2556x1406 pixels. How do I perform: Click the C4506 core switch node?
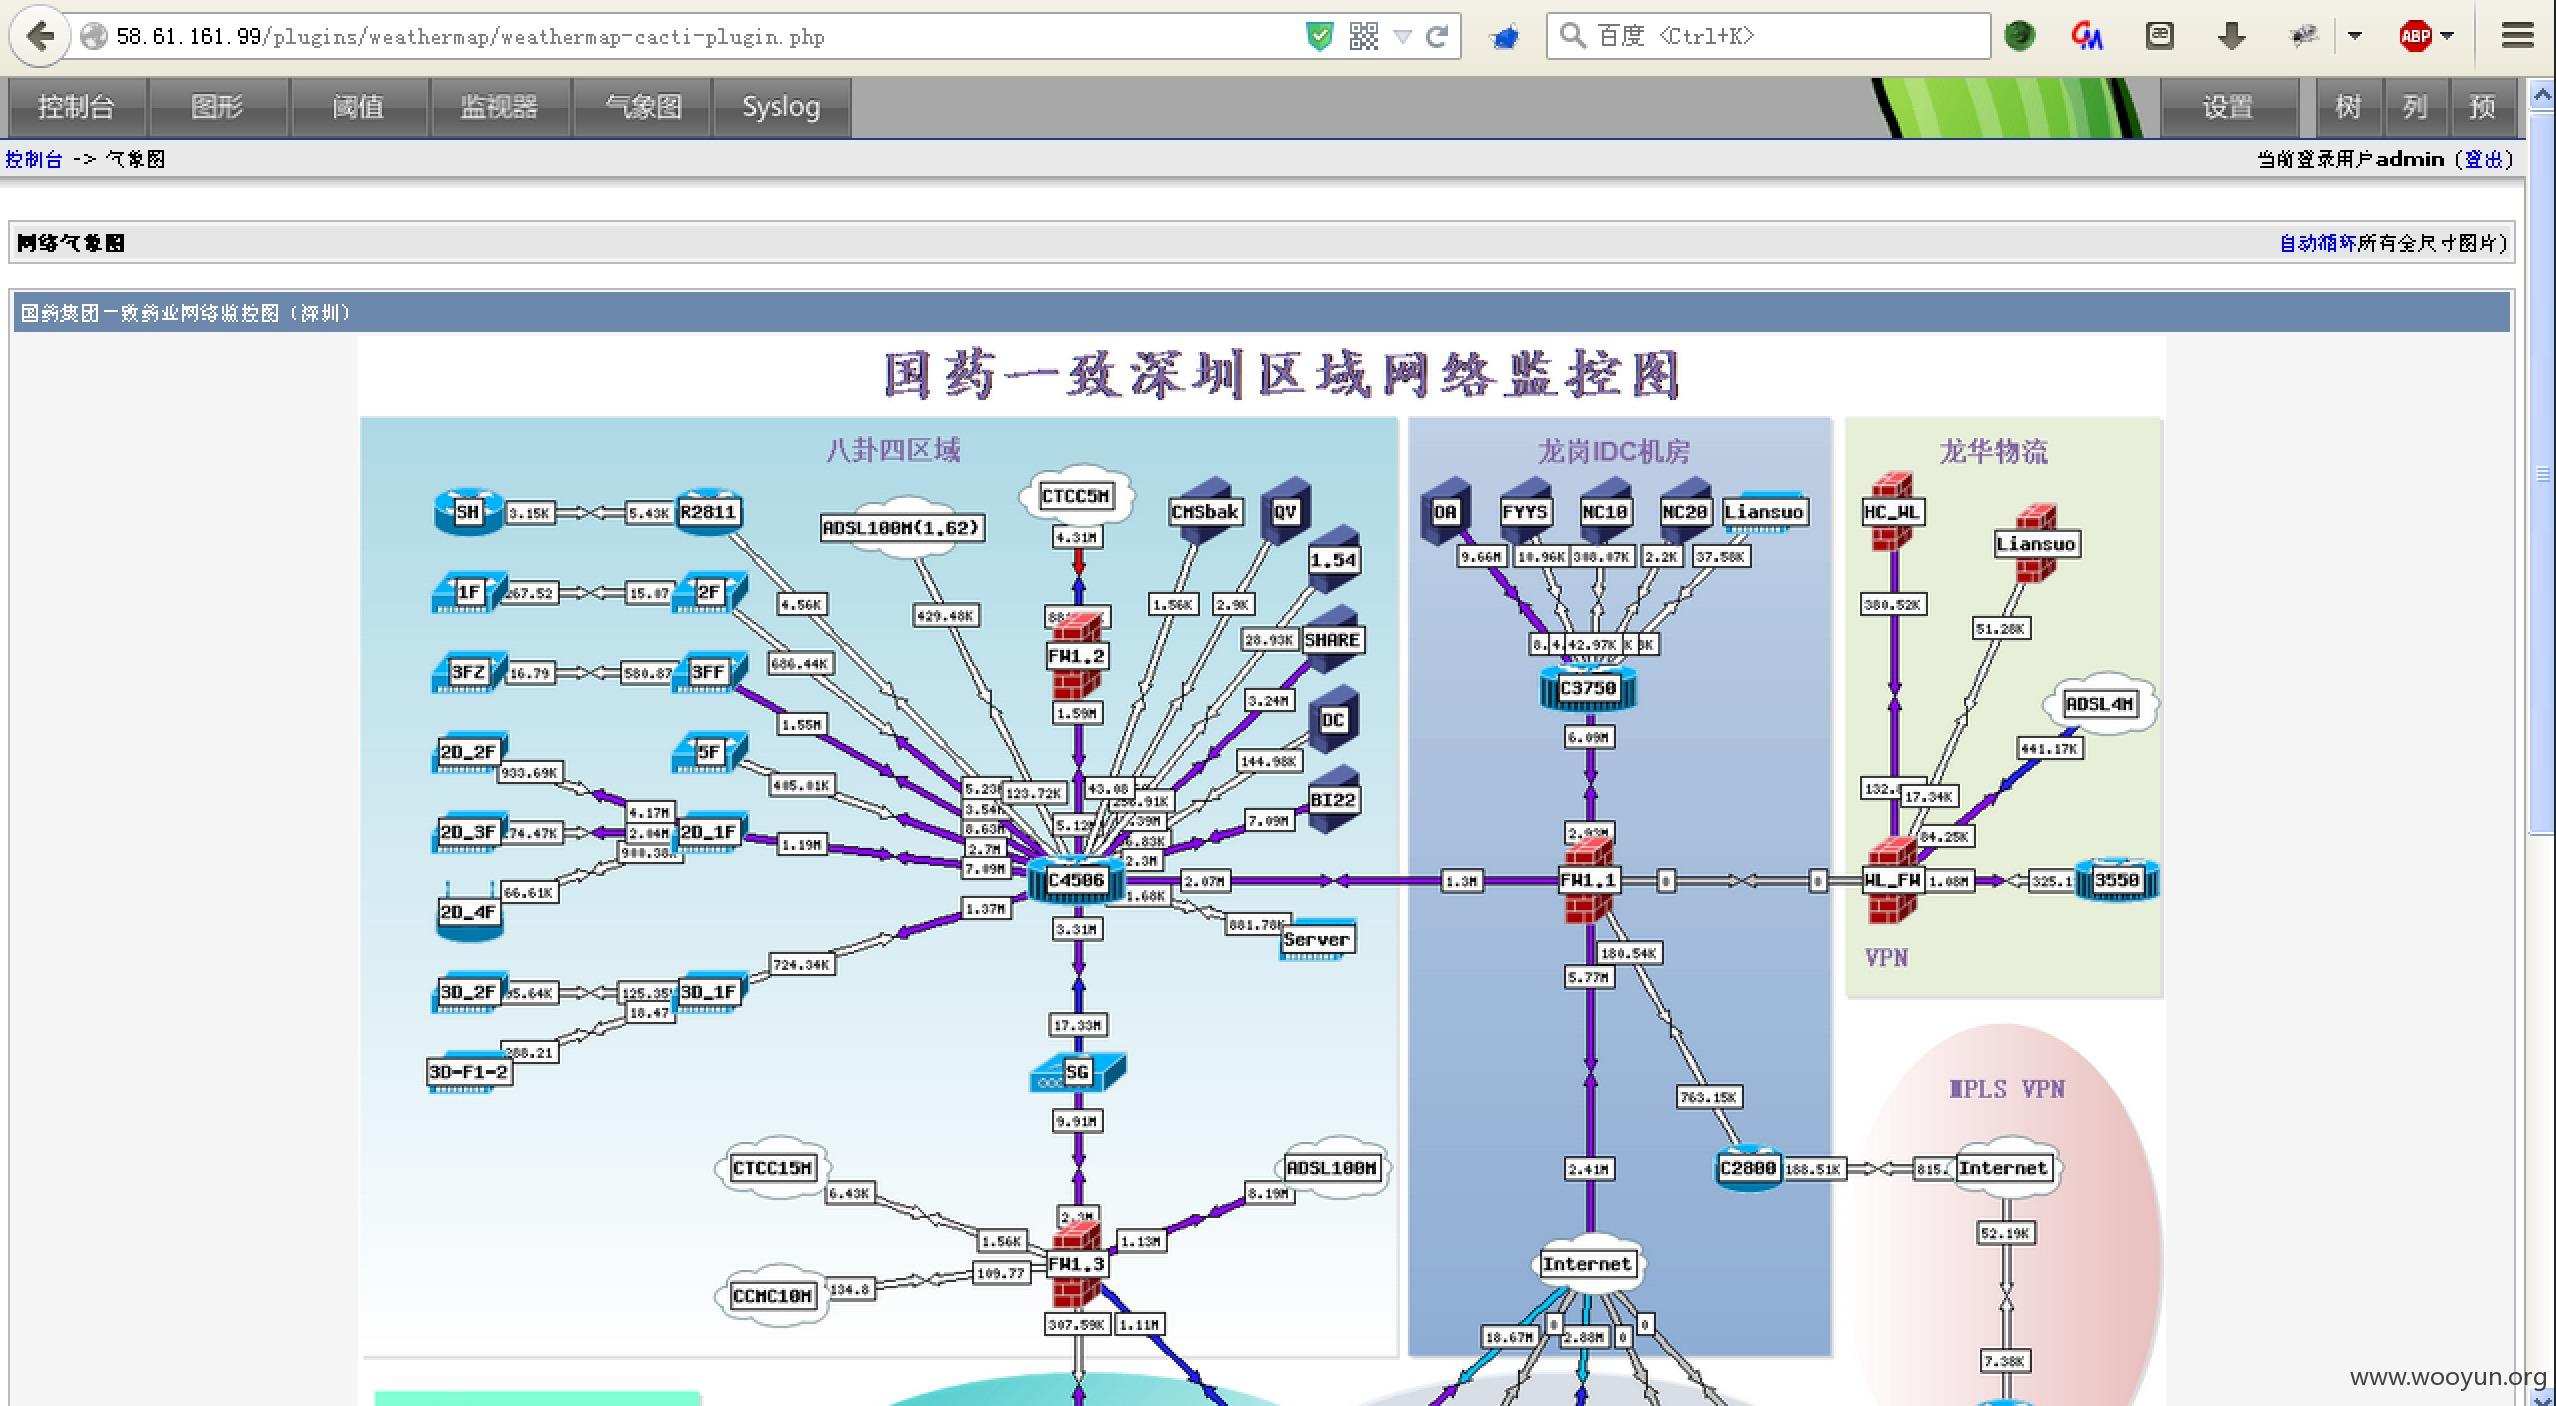point(1076,880)
